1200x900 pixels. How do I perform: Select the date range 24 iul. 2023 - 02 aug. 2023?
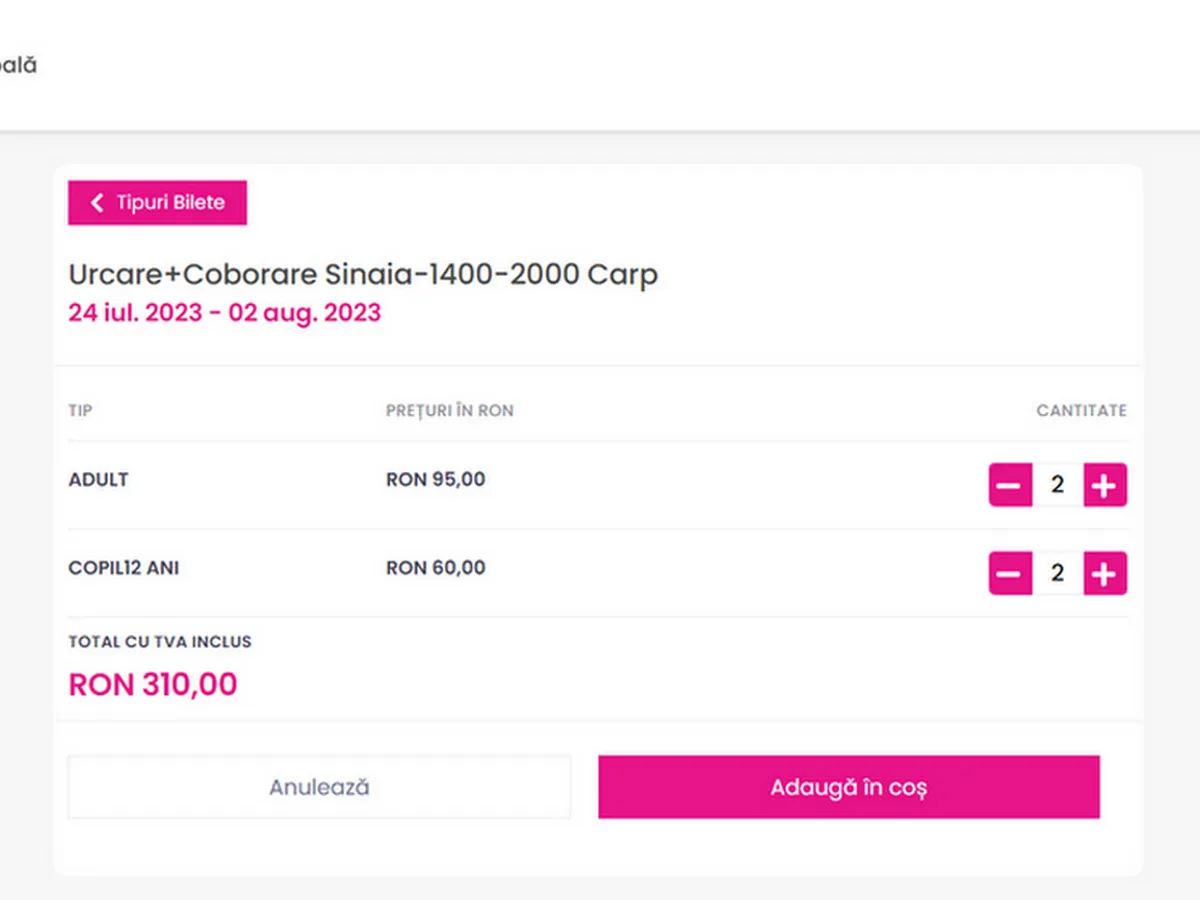click(224, 313)
